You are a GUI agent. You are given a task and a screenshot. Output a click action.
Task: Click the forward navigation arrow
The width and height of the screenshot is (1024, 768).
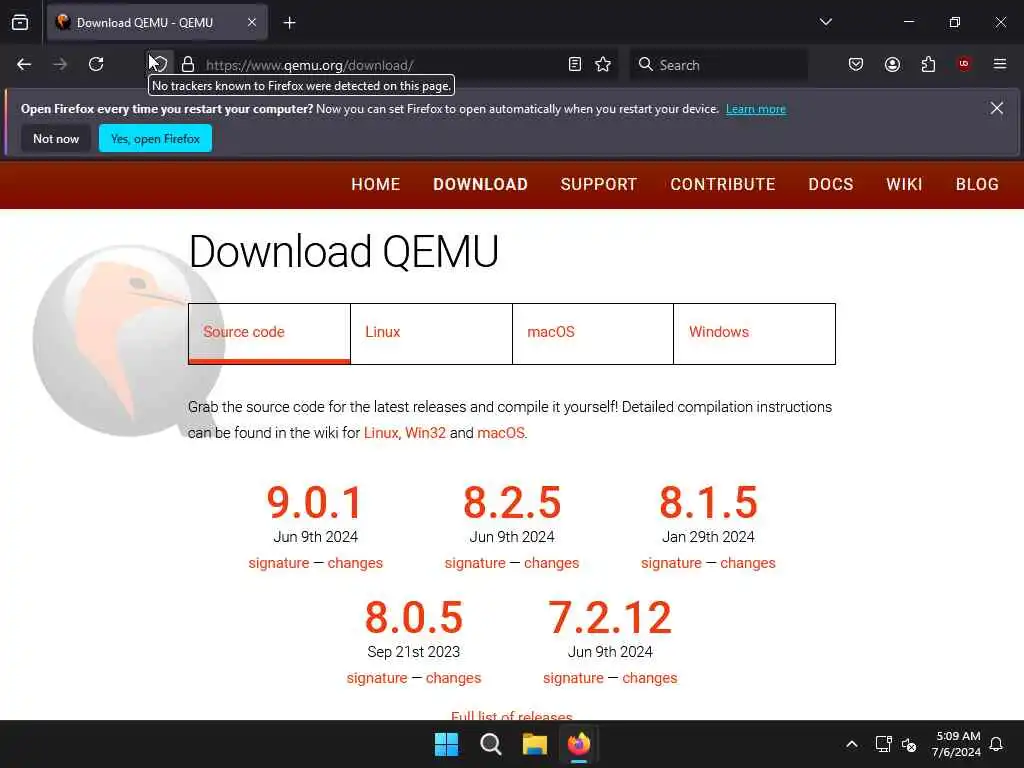(x=60, y=65)
